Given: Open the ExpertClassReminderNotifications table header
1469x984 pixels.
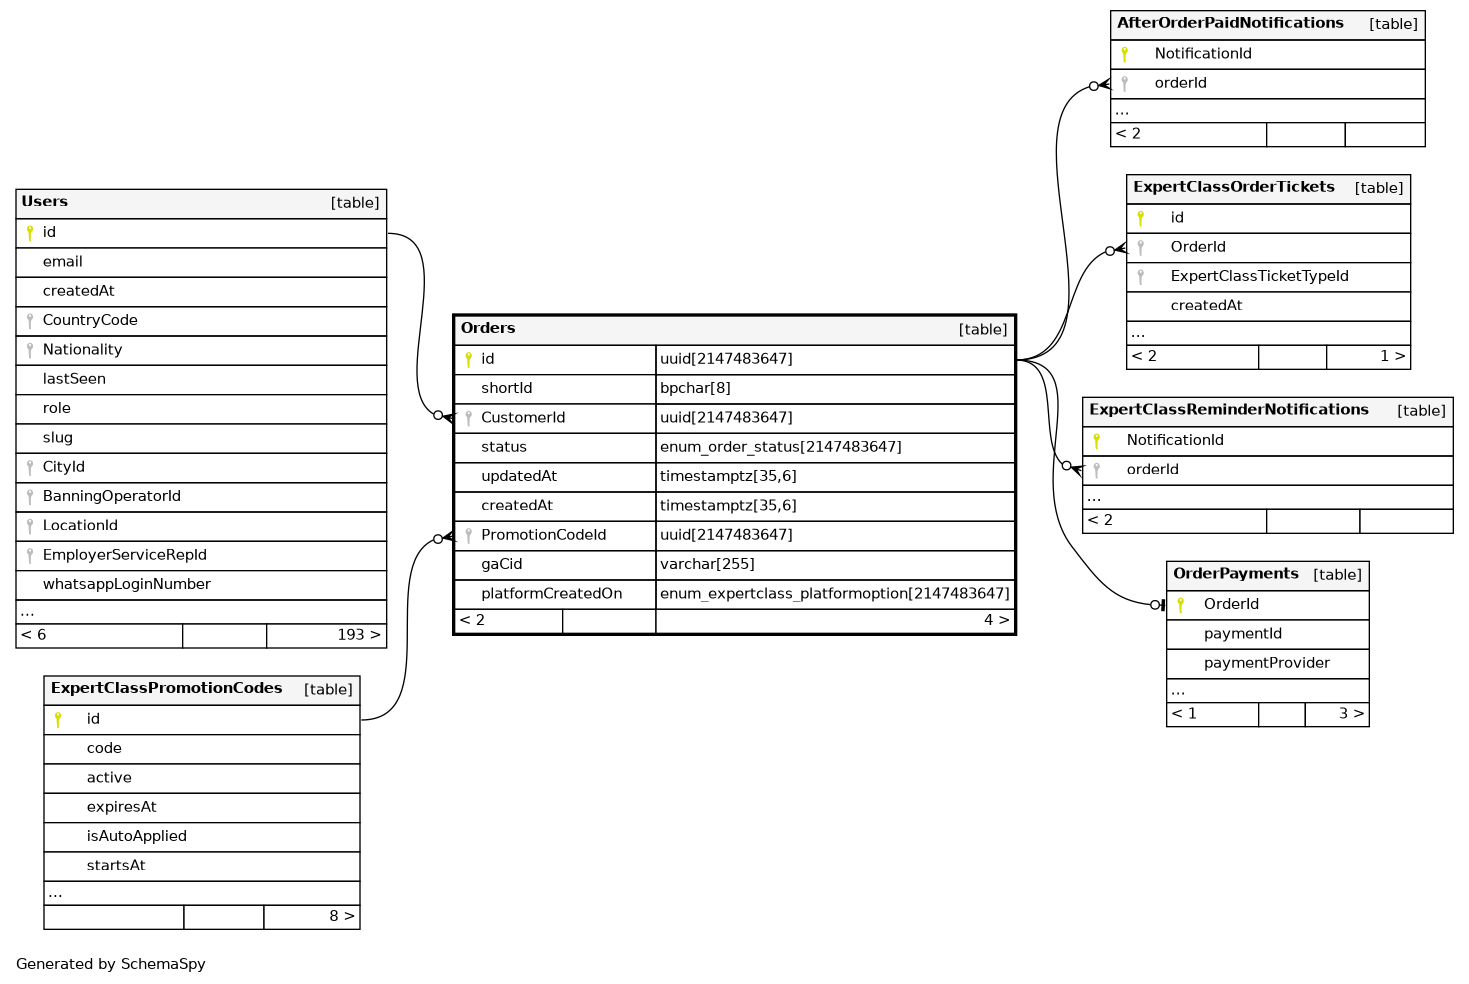Looking at the screenshot, I should pyautogui.click(x=1228, y=410).
